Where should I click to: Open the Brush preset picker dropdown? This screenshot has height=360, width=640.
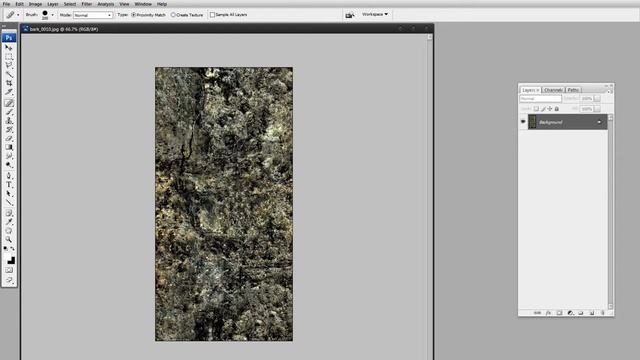click(52, 15)
